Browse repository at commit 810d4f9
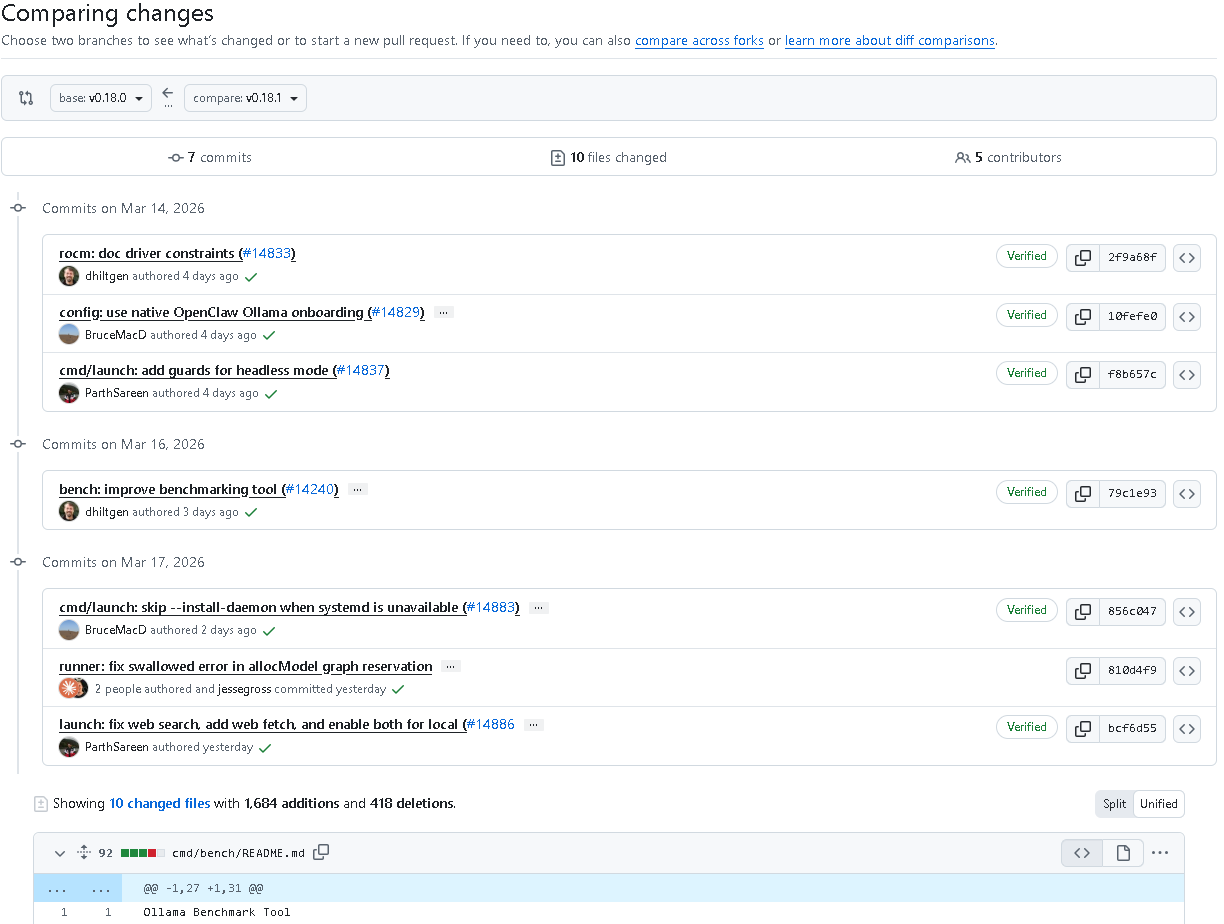1224x924 pixels. click(x=1187, y=670)
